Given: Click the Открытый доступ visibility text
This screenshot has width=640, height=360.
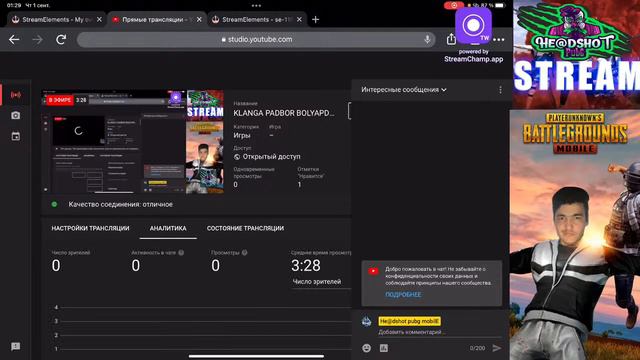Looking at the screenshot, I should click(x=271, y=157).
